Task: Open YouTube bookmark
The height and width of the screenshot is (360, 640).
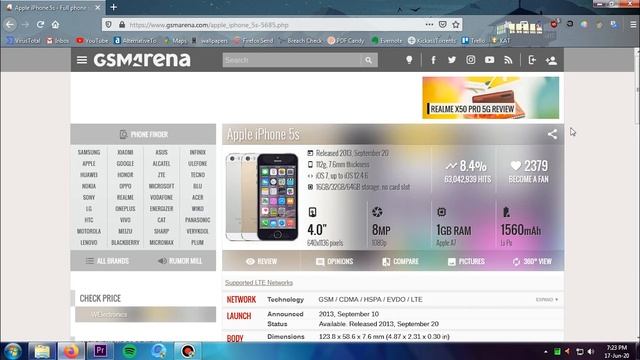Action: [92, 40]
